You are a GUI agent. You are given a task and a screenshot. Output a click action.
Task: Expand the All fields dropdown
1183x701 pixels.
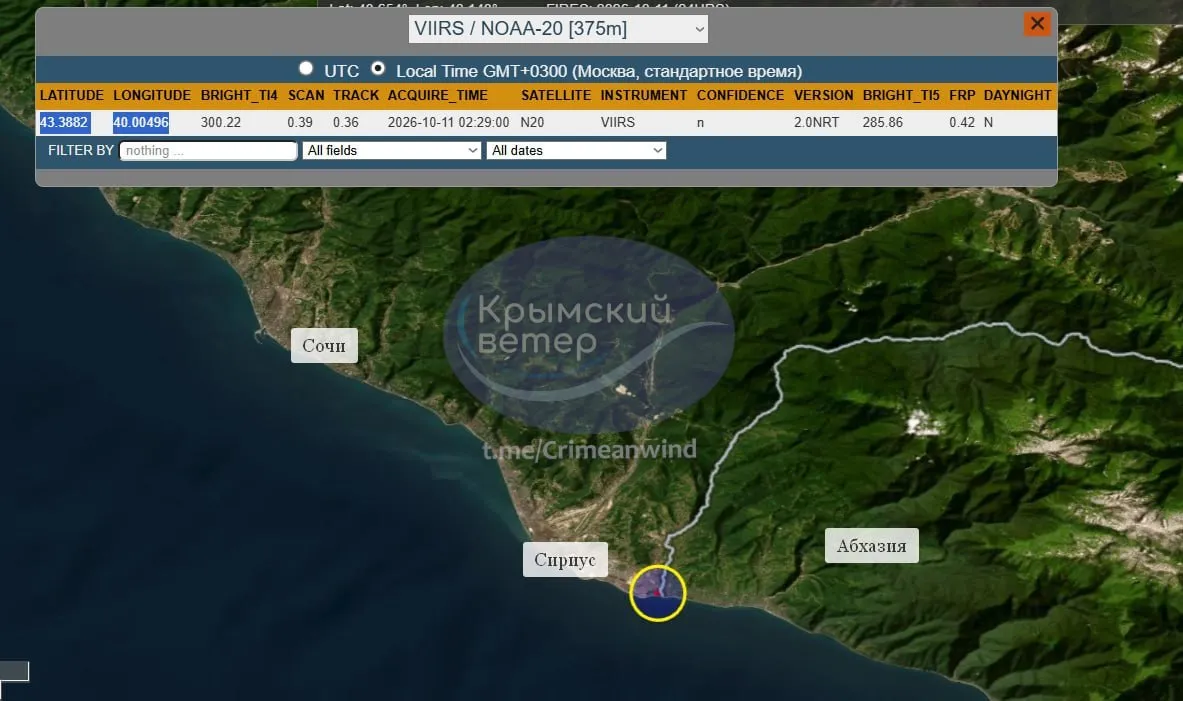(x=392, y=150)
